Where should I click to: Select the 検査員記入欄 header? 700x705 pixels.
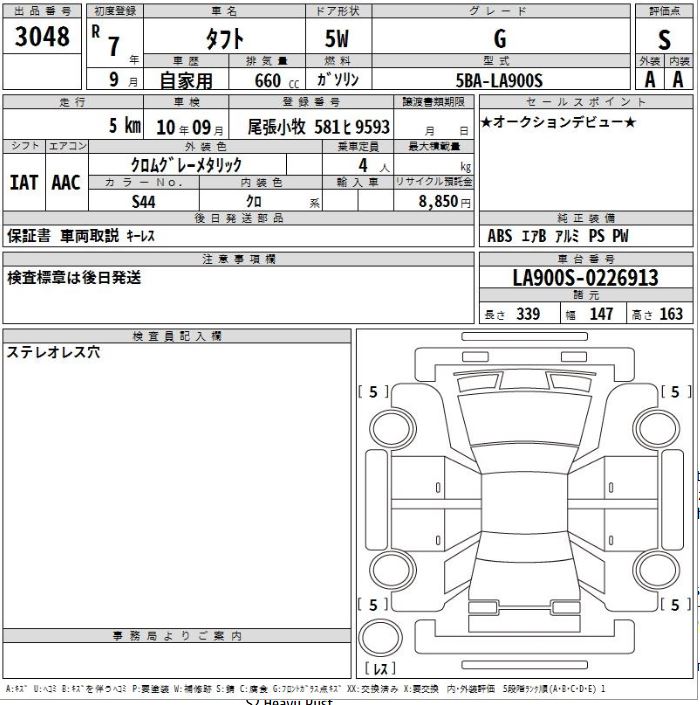click(177, 336)
